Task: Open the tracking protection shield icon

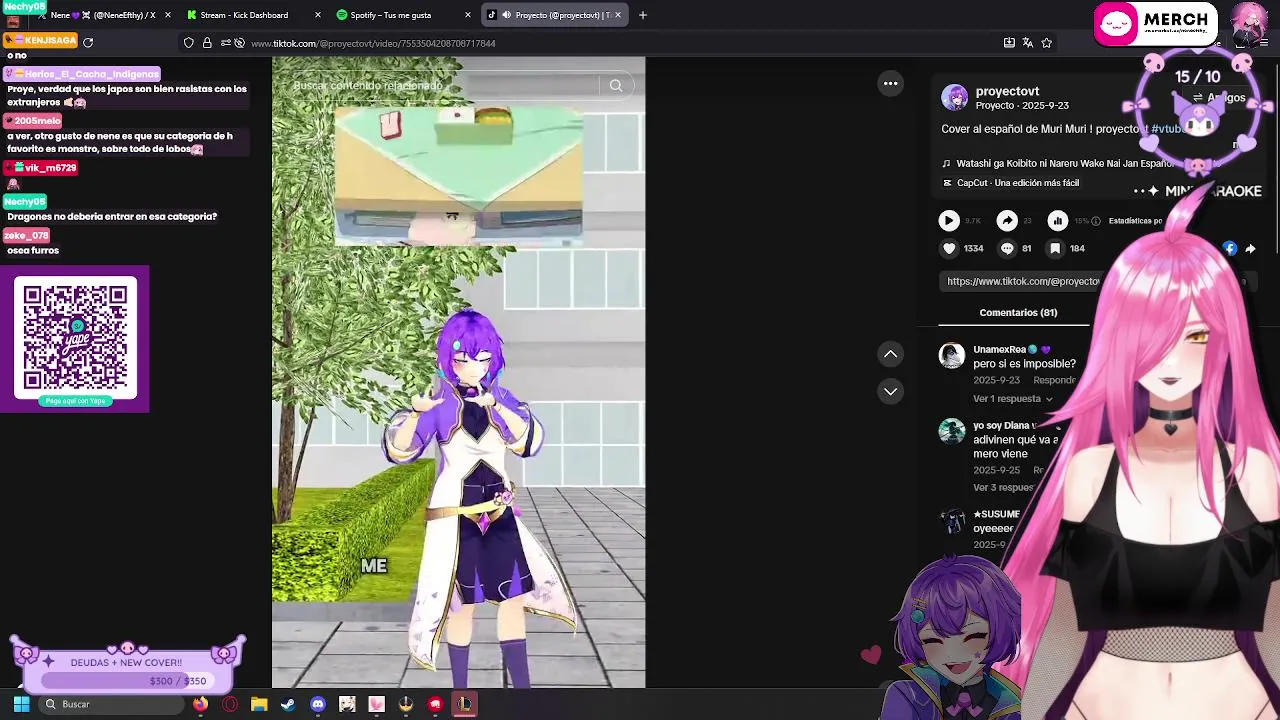Action: pyautogui.click(x=189, y=43)
